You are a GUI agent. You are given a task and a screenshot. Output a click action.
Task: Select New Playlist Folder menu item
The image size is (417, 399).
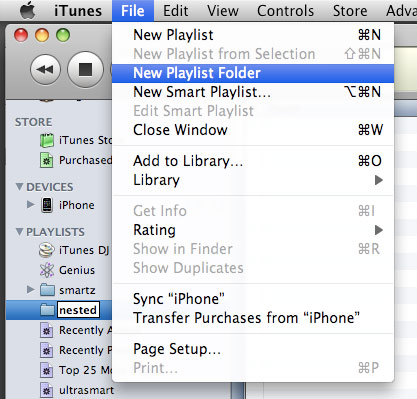pyautogui.click(x=253, y=73)
